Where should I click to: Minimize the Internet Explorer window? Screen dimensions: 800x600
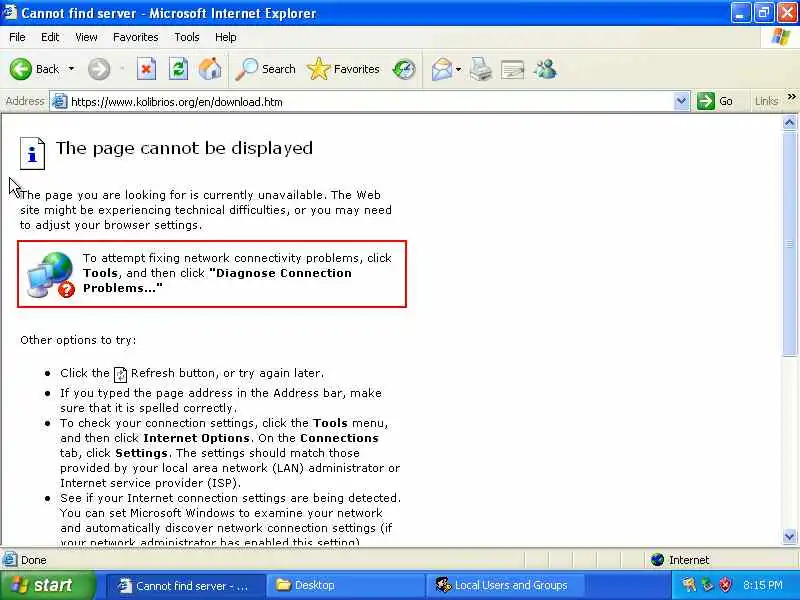740,13
